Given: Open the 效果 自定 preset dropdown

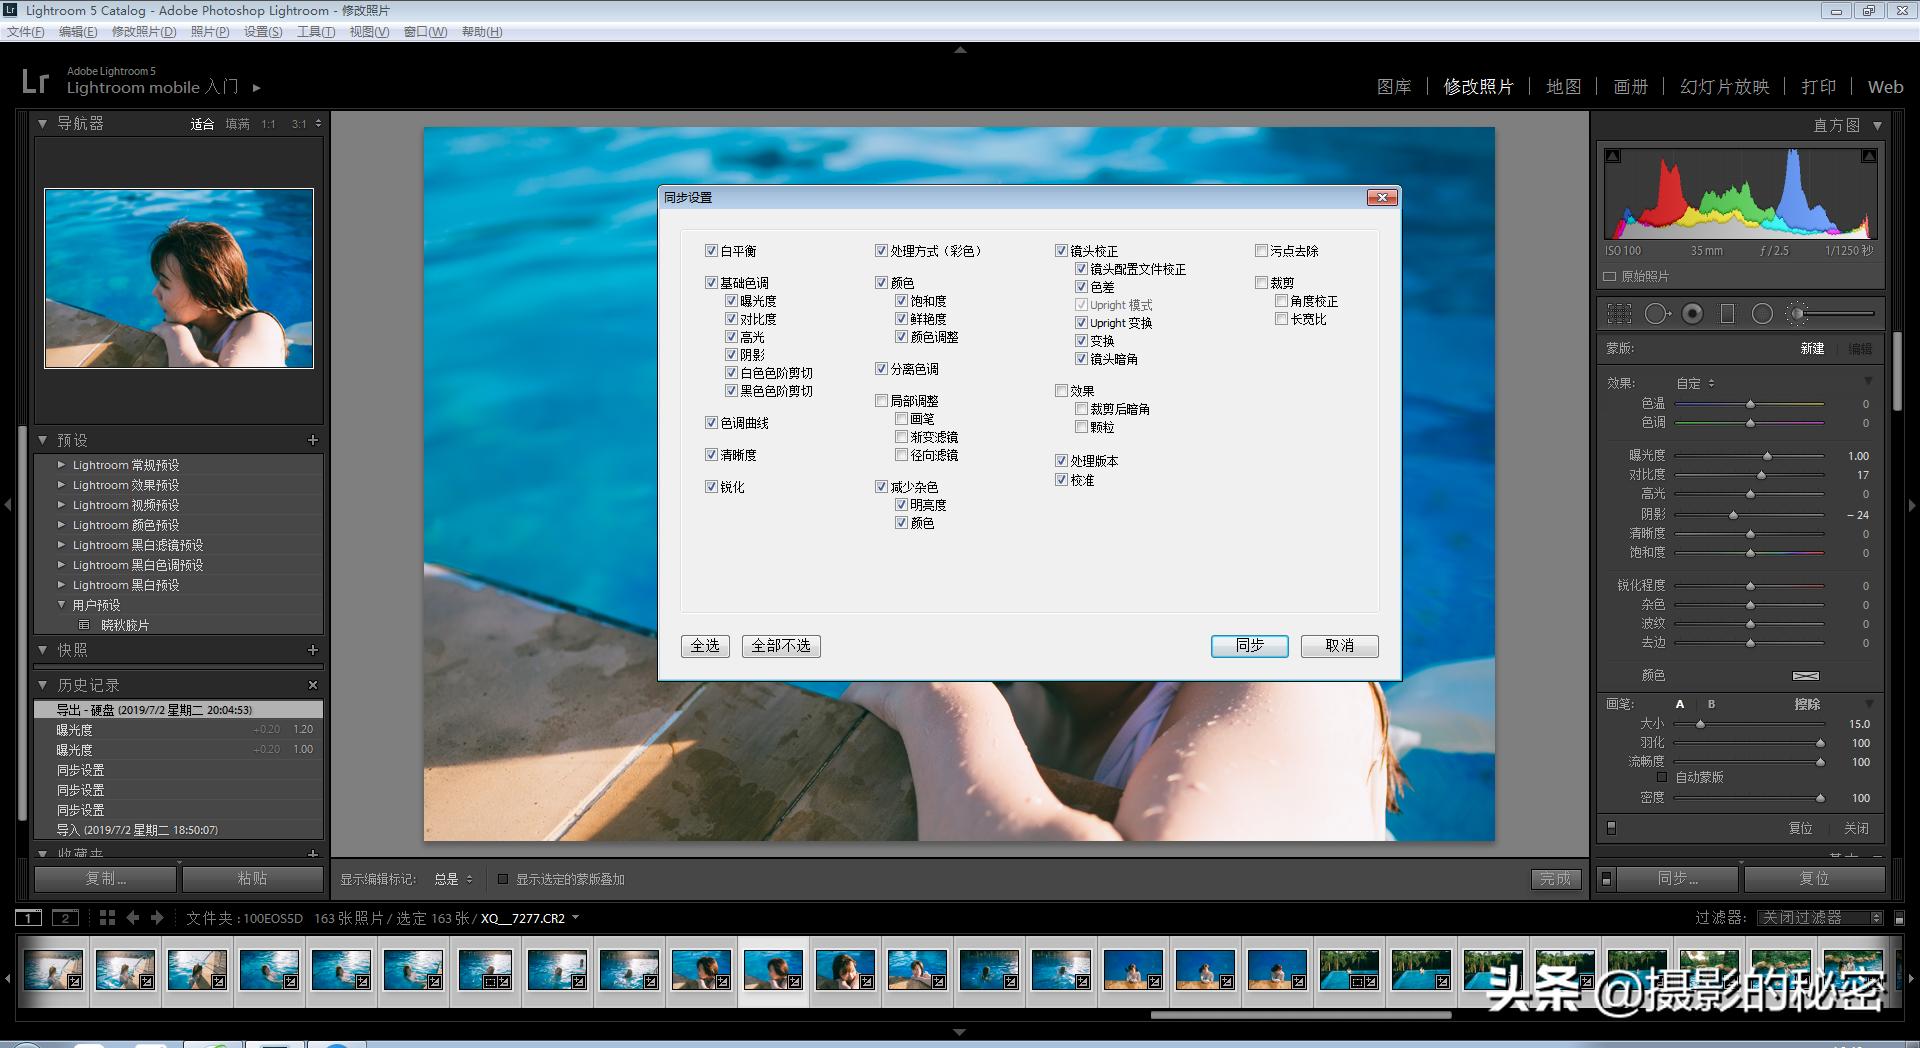Looking at the screenshot, I should [1695, 383].
